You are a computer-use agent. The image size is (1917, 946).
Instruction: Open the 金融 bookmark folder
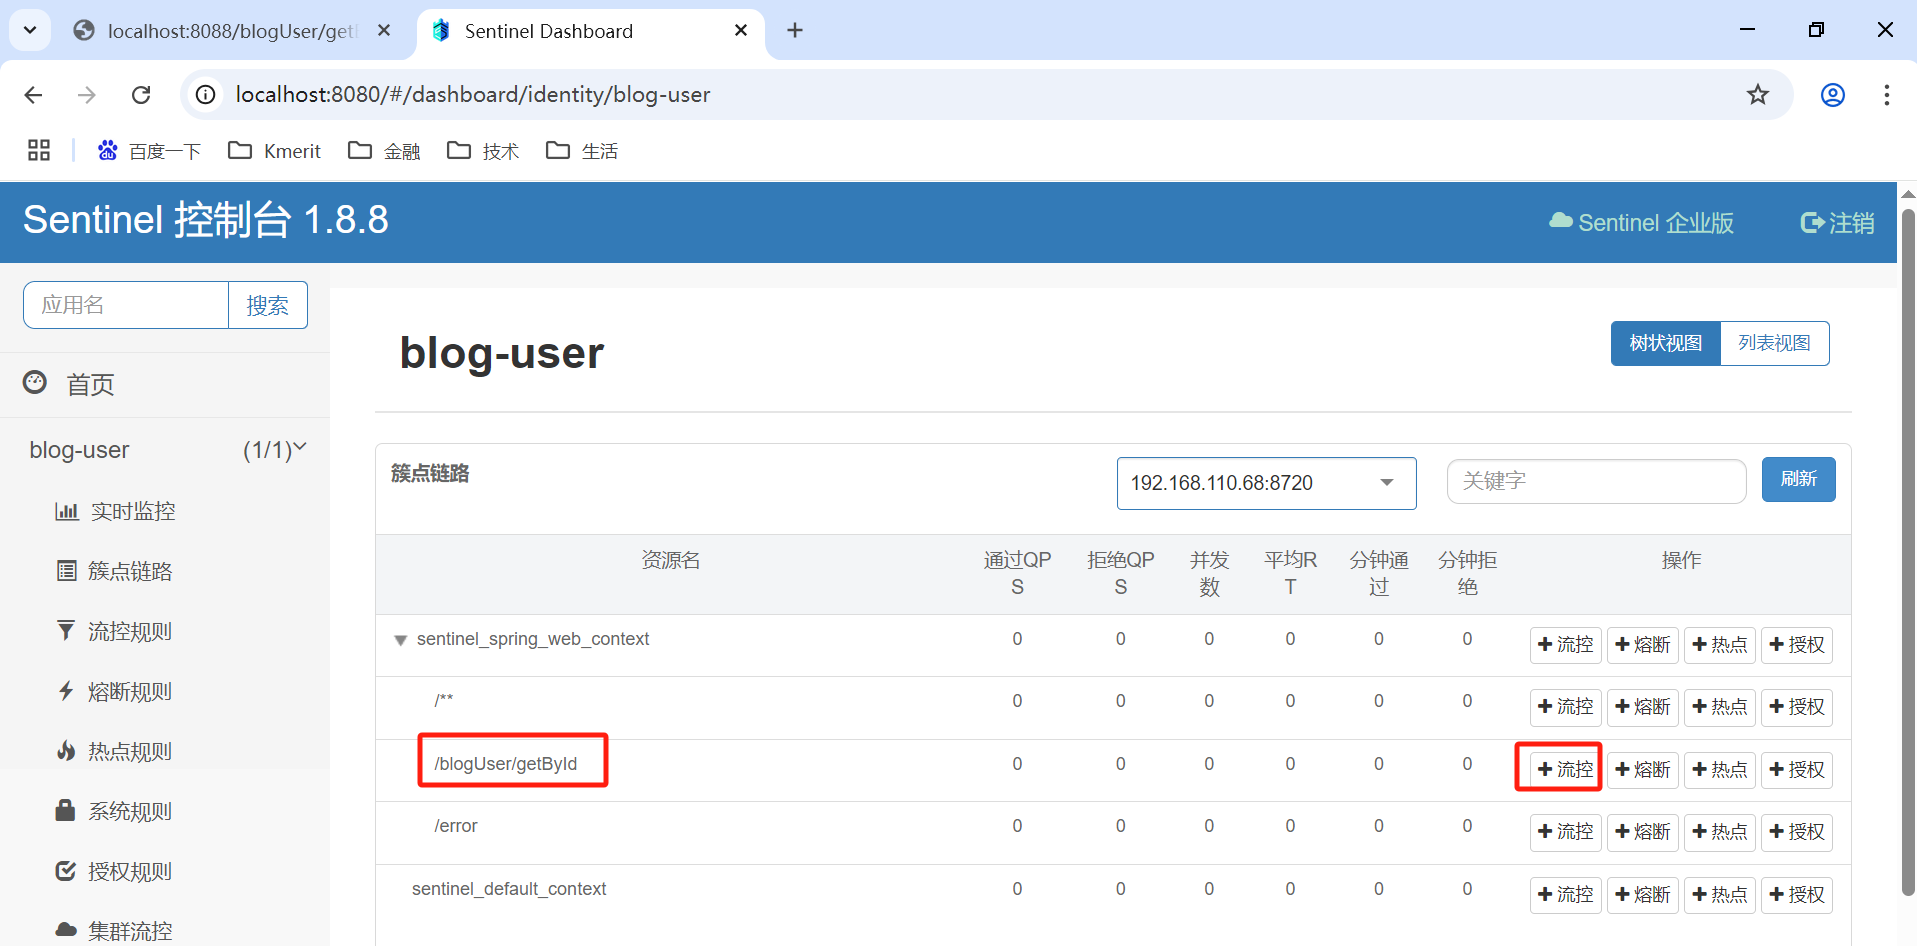[384, 151]
